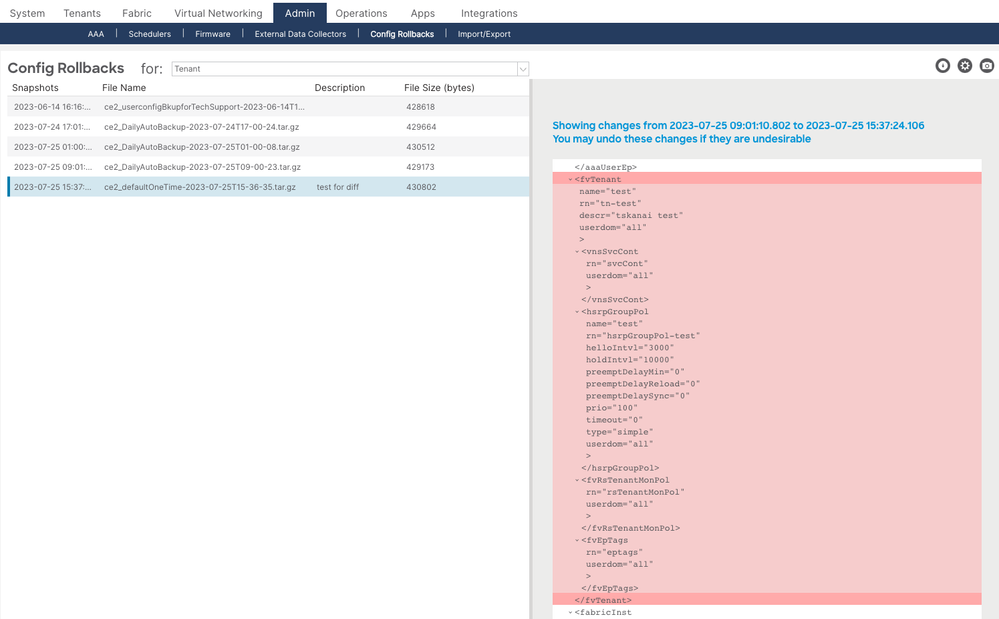Sort by File Size (bytes) column

tap(439, 88)
